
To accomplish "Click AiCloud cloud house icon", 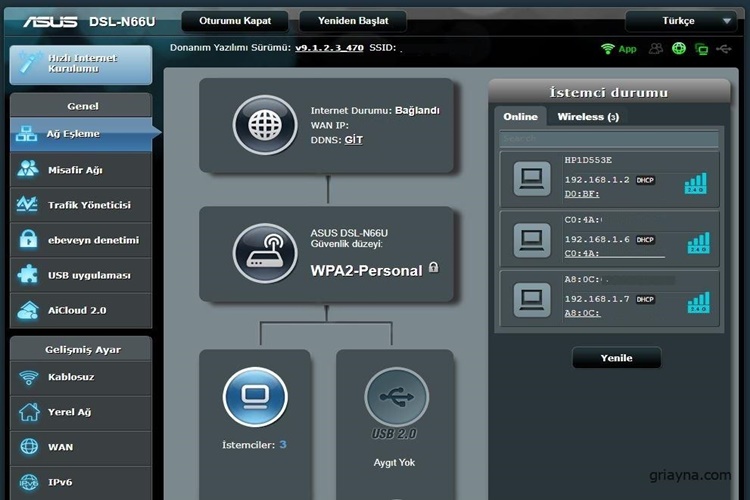I will pyautogui.click(x=28, y=310).
